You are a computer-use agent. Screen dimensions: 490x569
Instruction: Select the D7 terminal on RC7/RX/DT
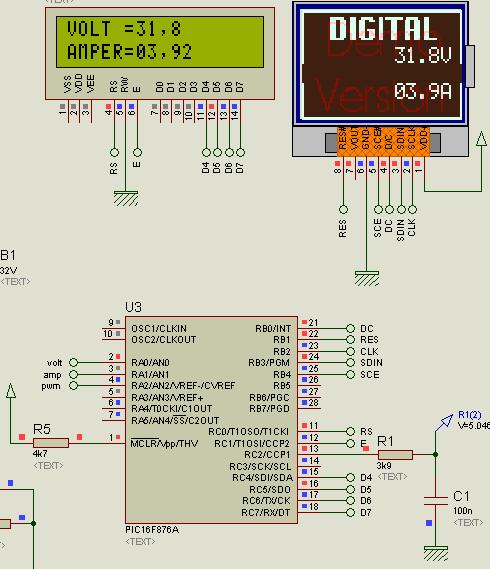(350, 512)
